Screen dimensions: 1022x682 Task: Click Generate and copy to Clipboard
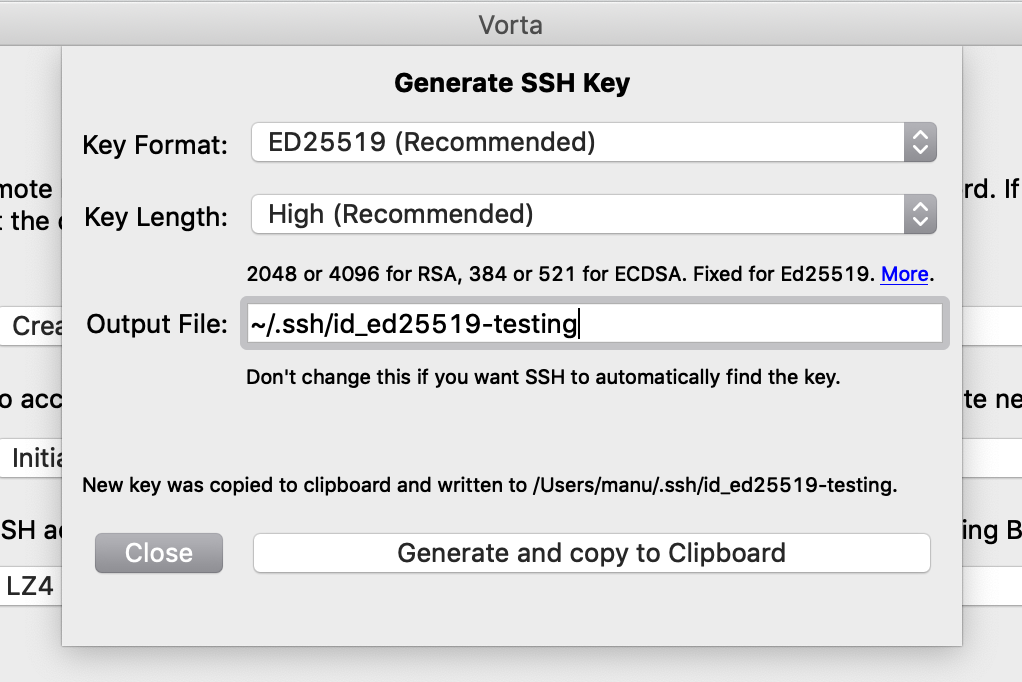click(591, 553)
